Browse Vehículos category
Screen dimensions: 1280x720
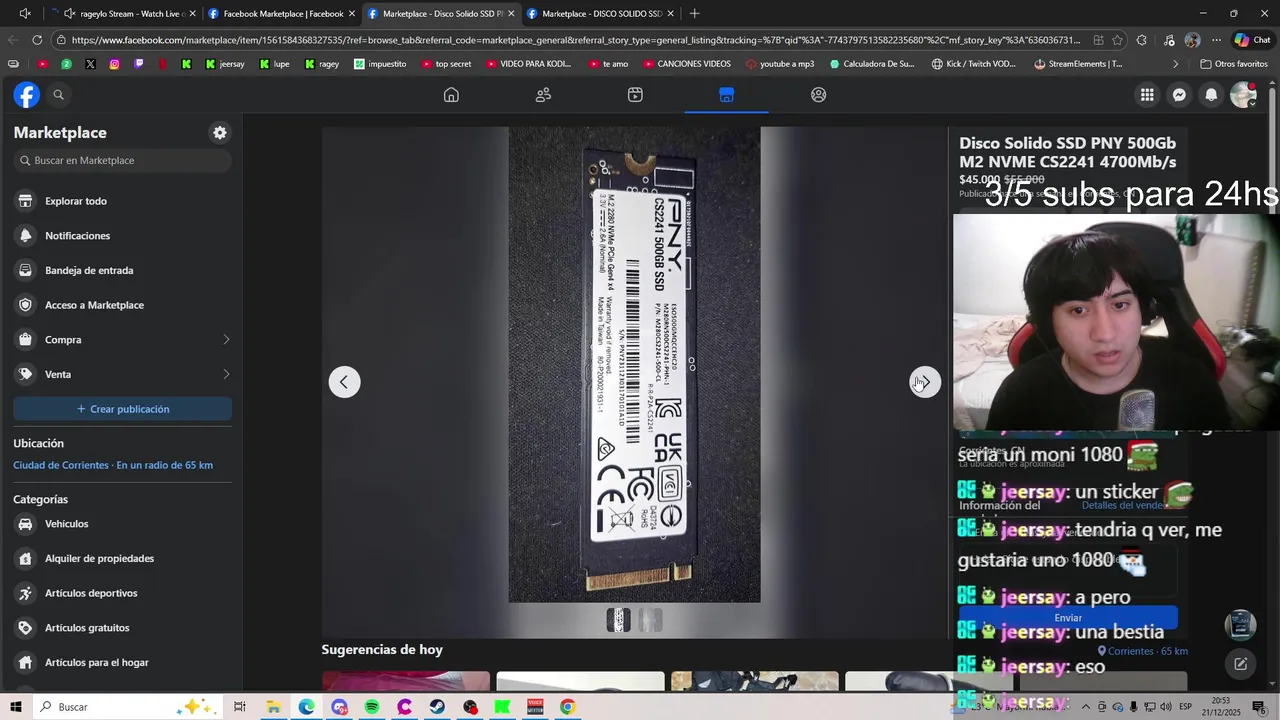point(122,524)
